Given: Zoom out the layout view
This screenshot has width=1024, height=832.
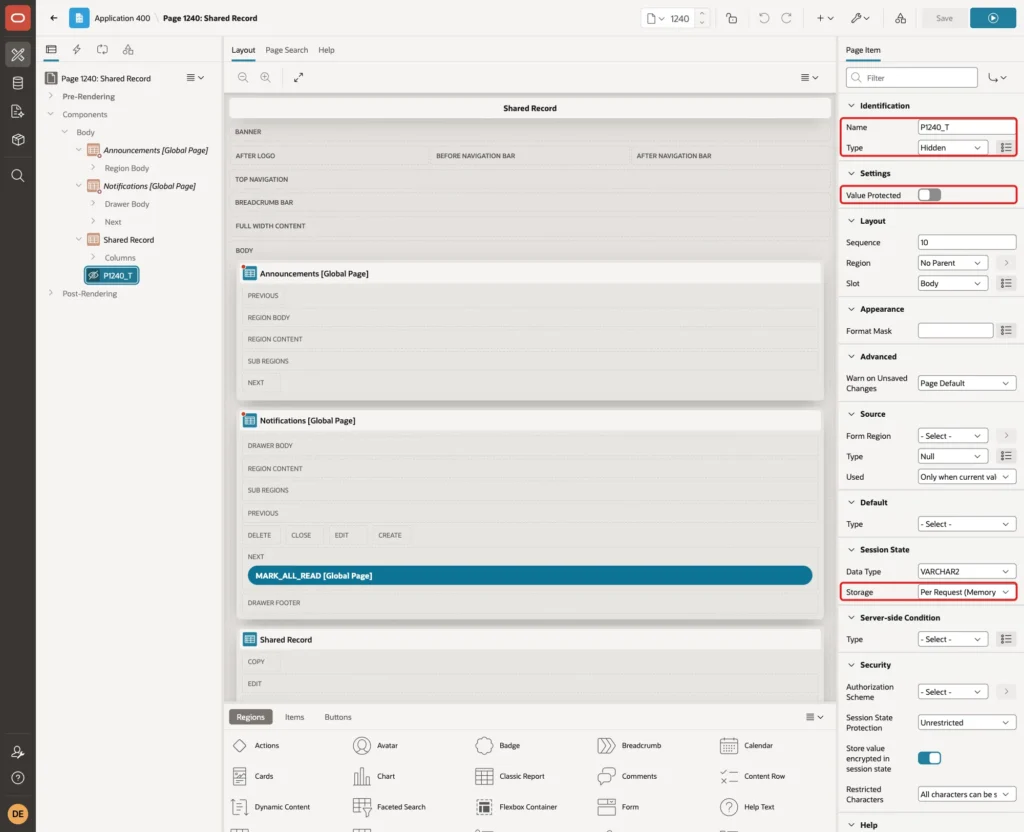Looking at the screenshot, I should click(243, 77).
